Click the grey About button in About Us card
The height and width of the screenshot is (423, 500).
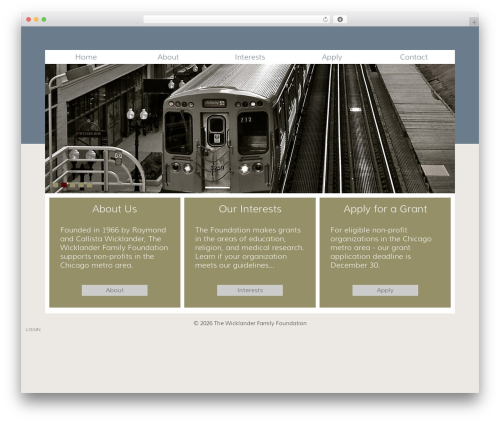(x=115, y=290)
